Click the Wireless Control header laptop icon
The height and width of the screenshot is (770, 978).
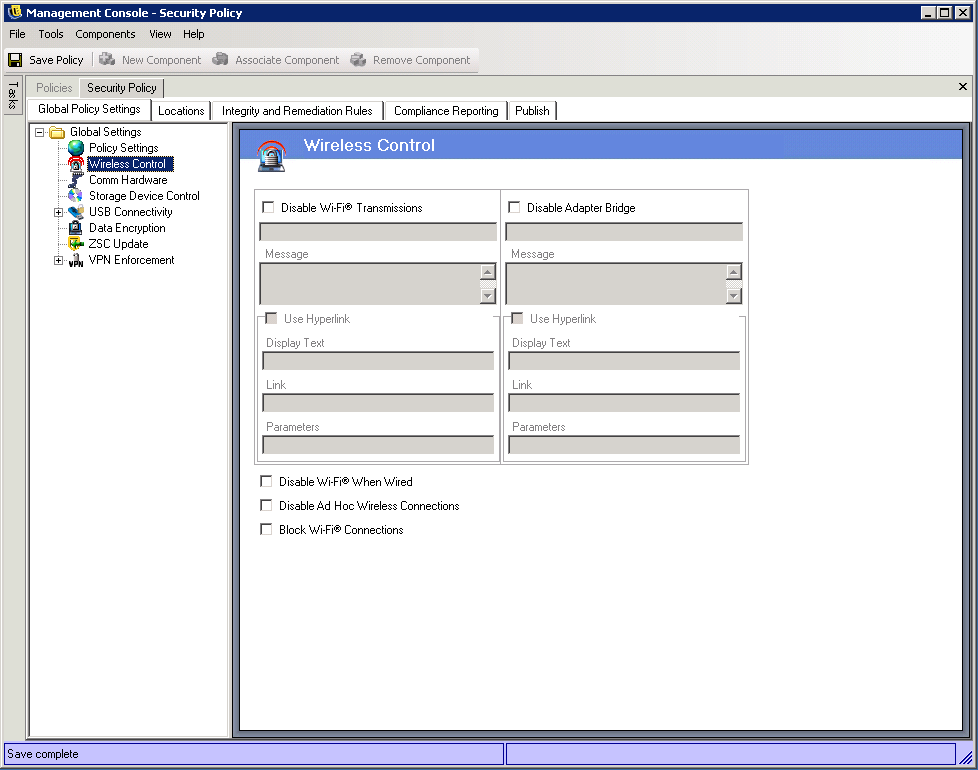pyautogui.click(x=272, y=156)
